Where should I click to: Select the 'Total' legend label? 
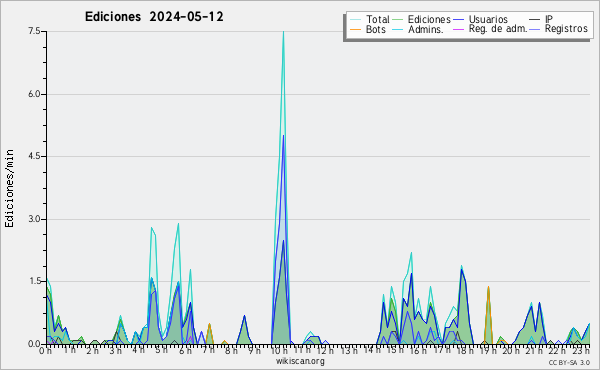pyautogui.click(x=377, y=19)
